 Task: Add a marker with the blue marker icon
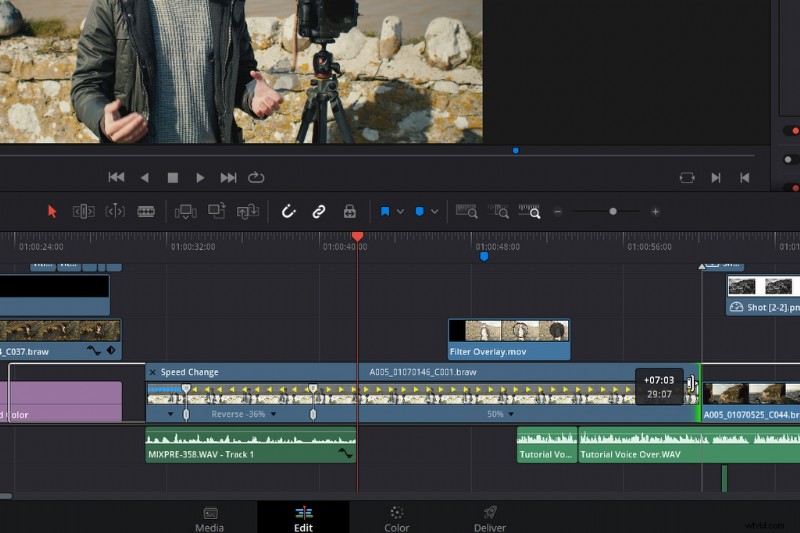(x=419, y=211)
